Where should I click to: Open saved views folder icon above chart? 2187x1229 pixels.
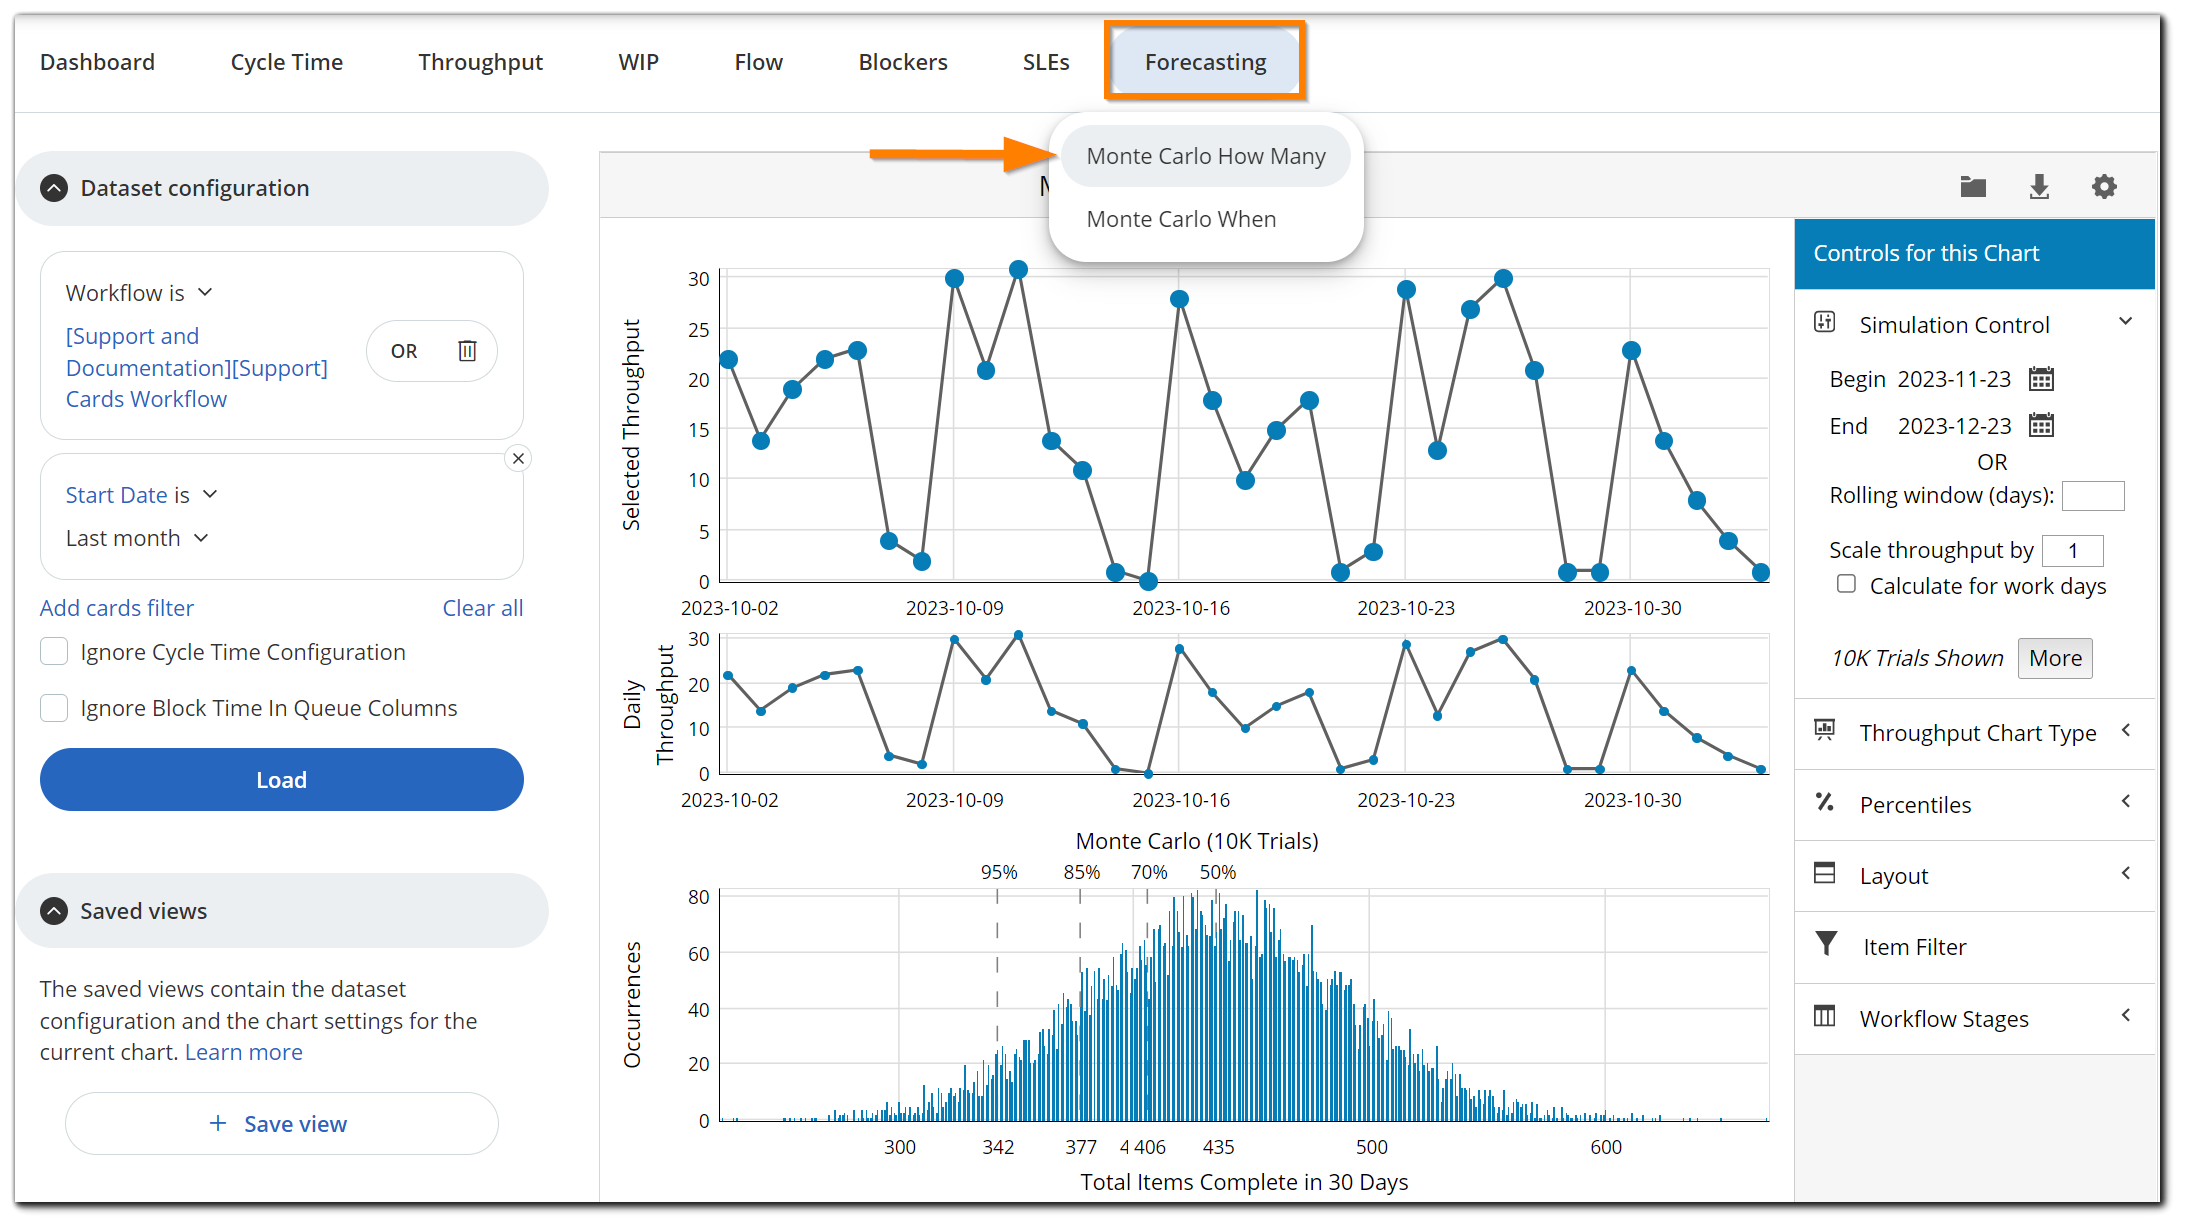1971,187
